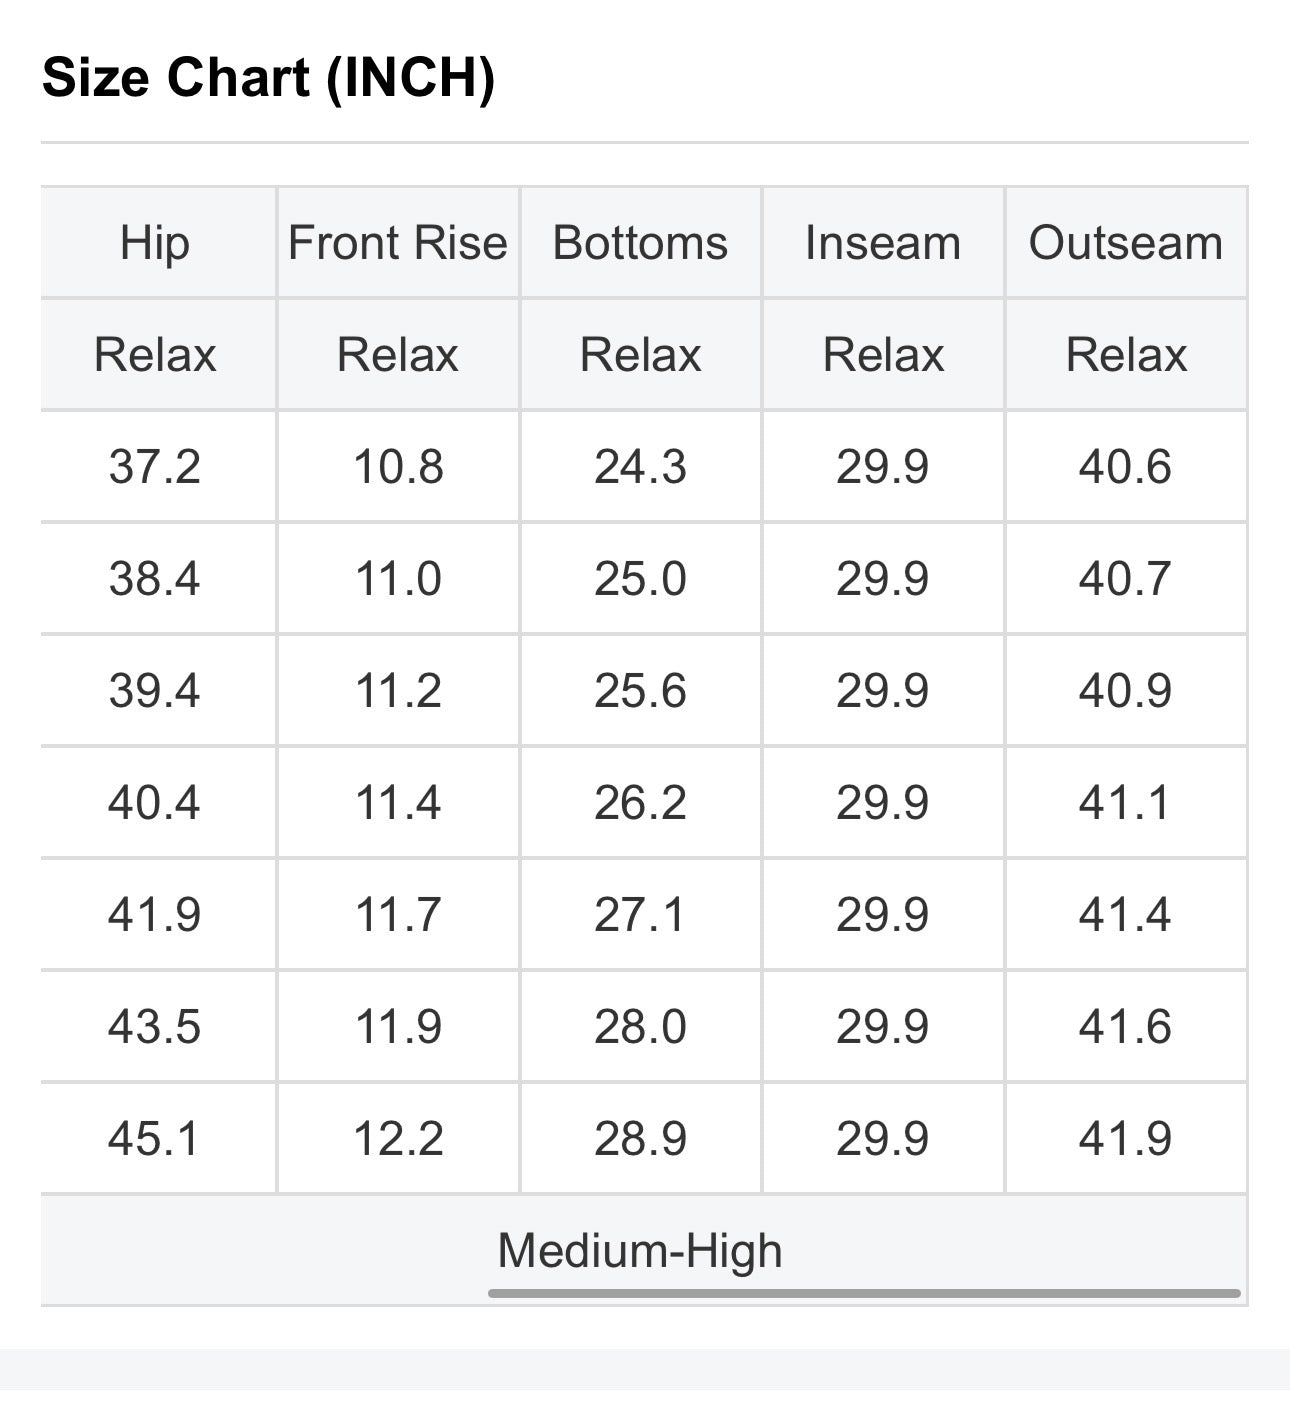Click the 10.8 front rise cell
This screenshot has width=1290, height=1409.
coord(398,467)
